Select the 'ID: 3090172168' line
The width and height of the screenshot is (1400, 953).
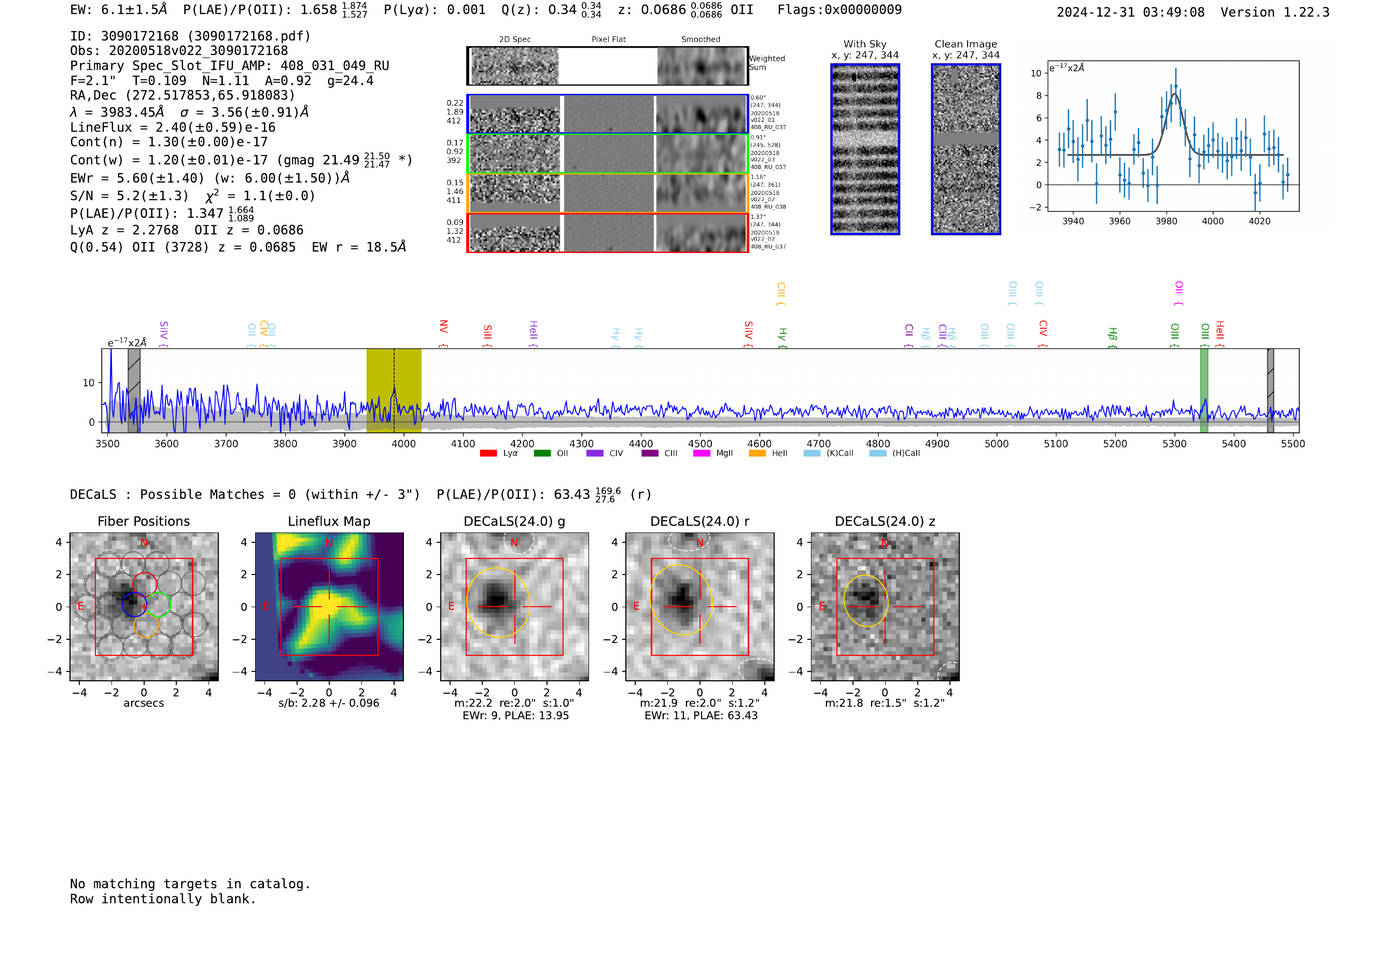point(190,36)
